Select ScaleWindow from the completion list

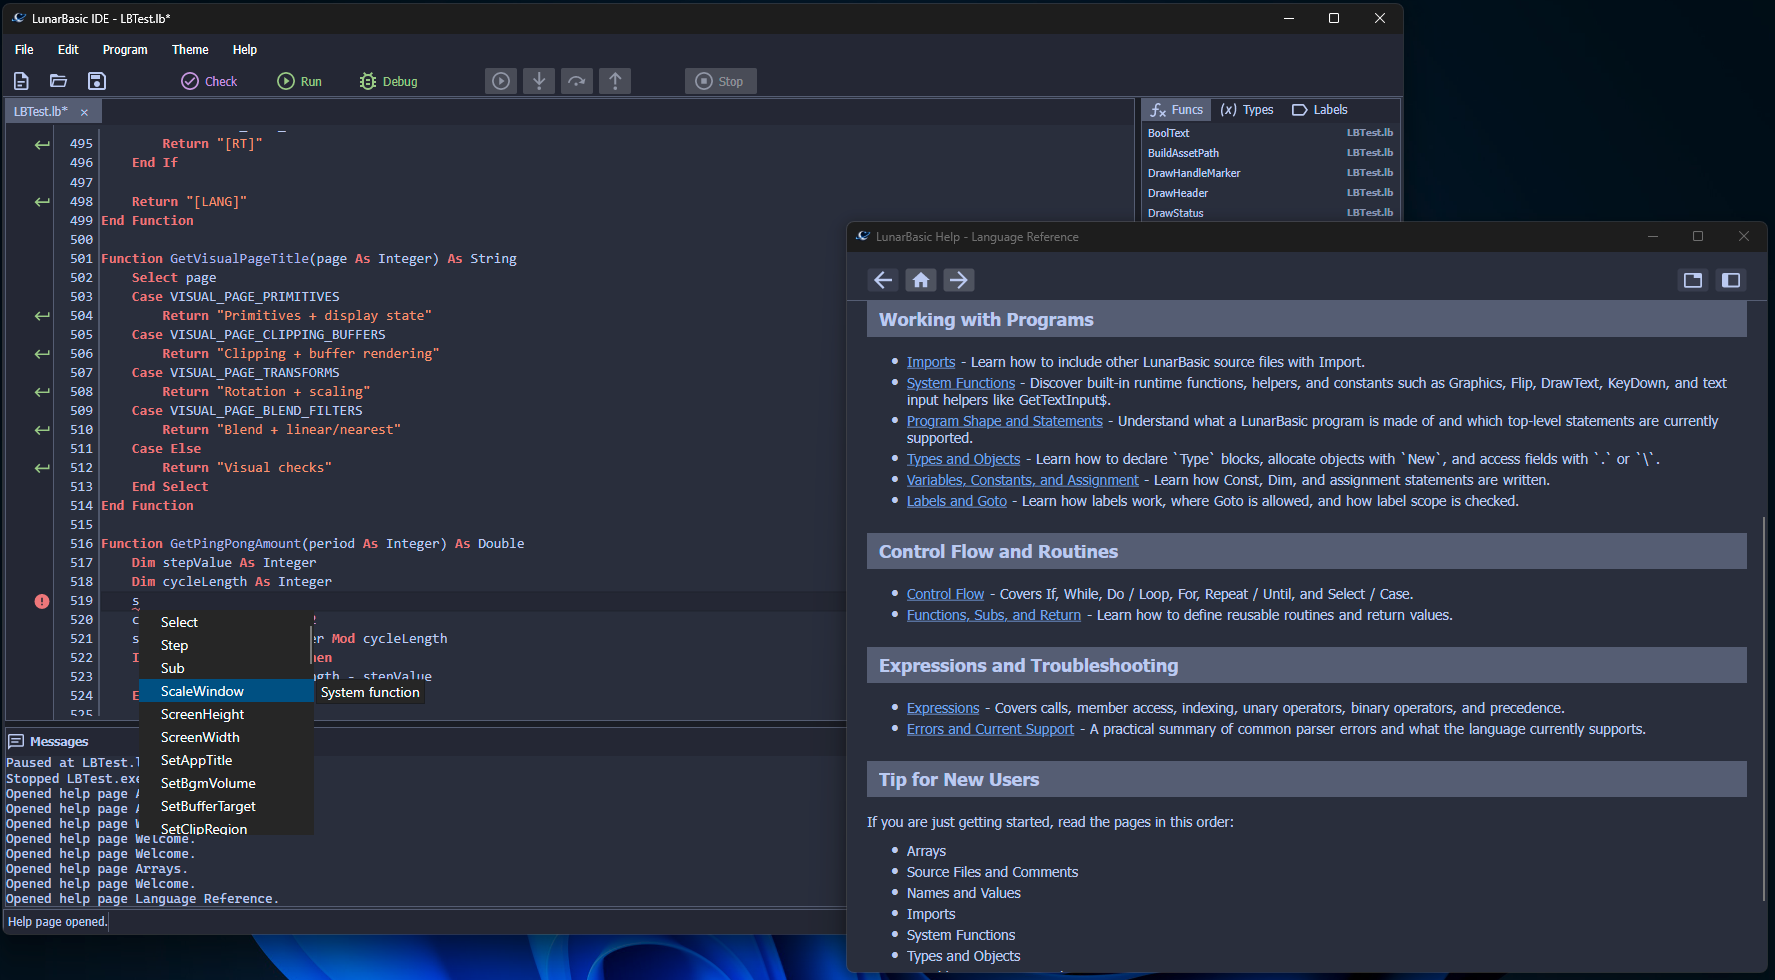pyautogui.click(x=202, y=691)
